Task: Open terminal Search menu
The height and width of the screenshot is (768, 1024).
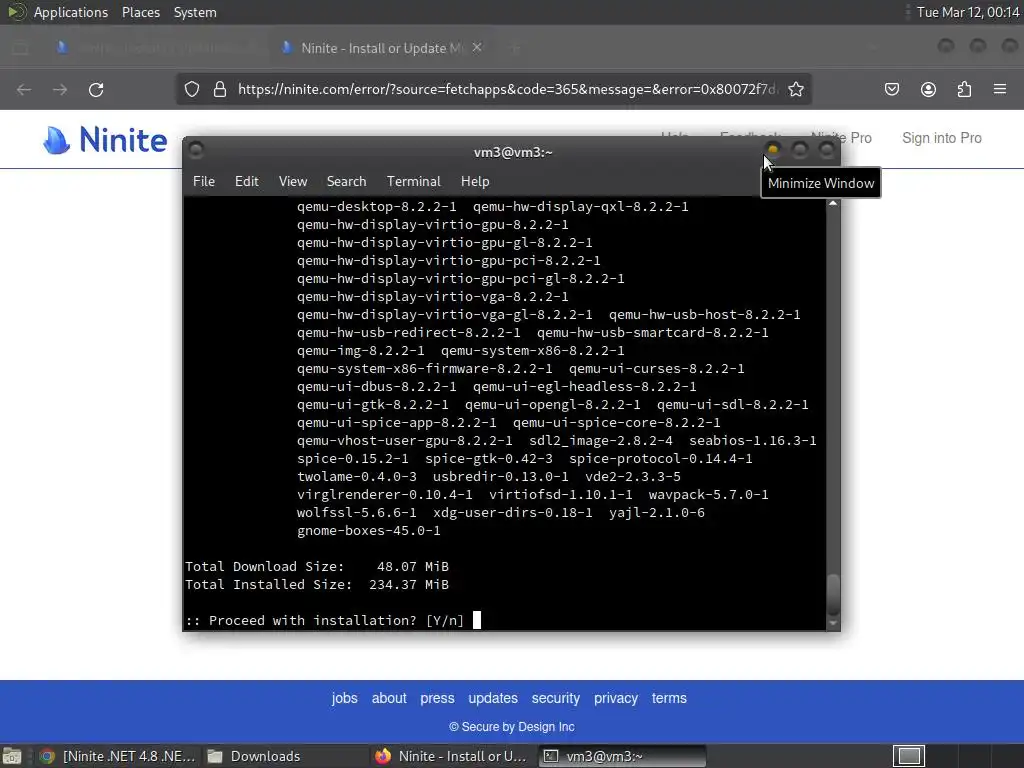Action: coord(346,182)
